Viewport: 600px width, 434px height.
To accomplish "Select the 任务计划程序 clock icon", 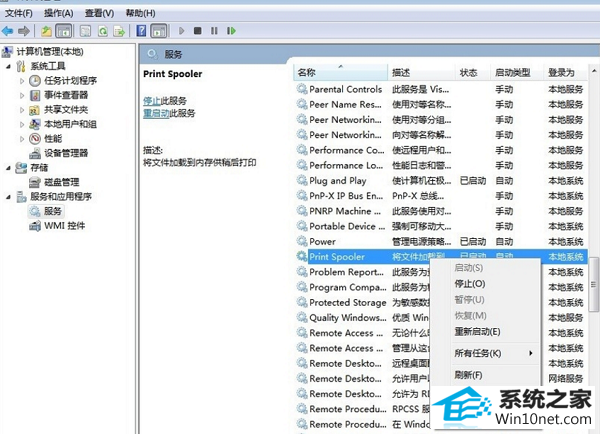I will coord(35,80).
